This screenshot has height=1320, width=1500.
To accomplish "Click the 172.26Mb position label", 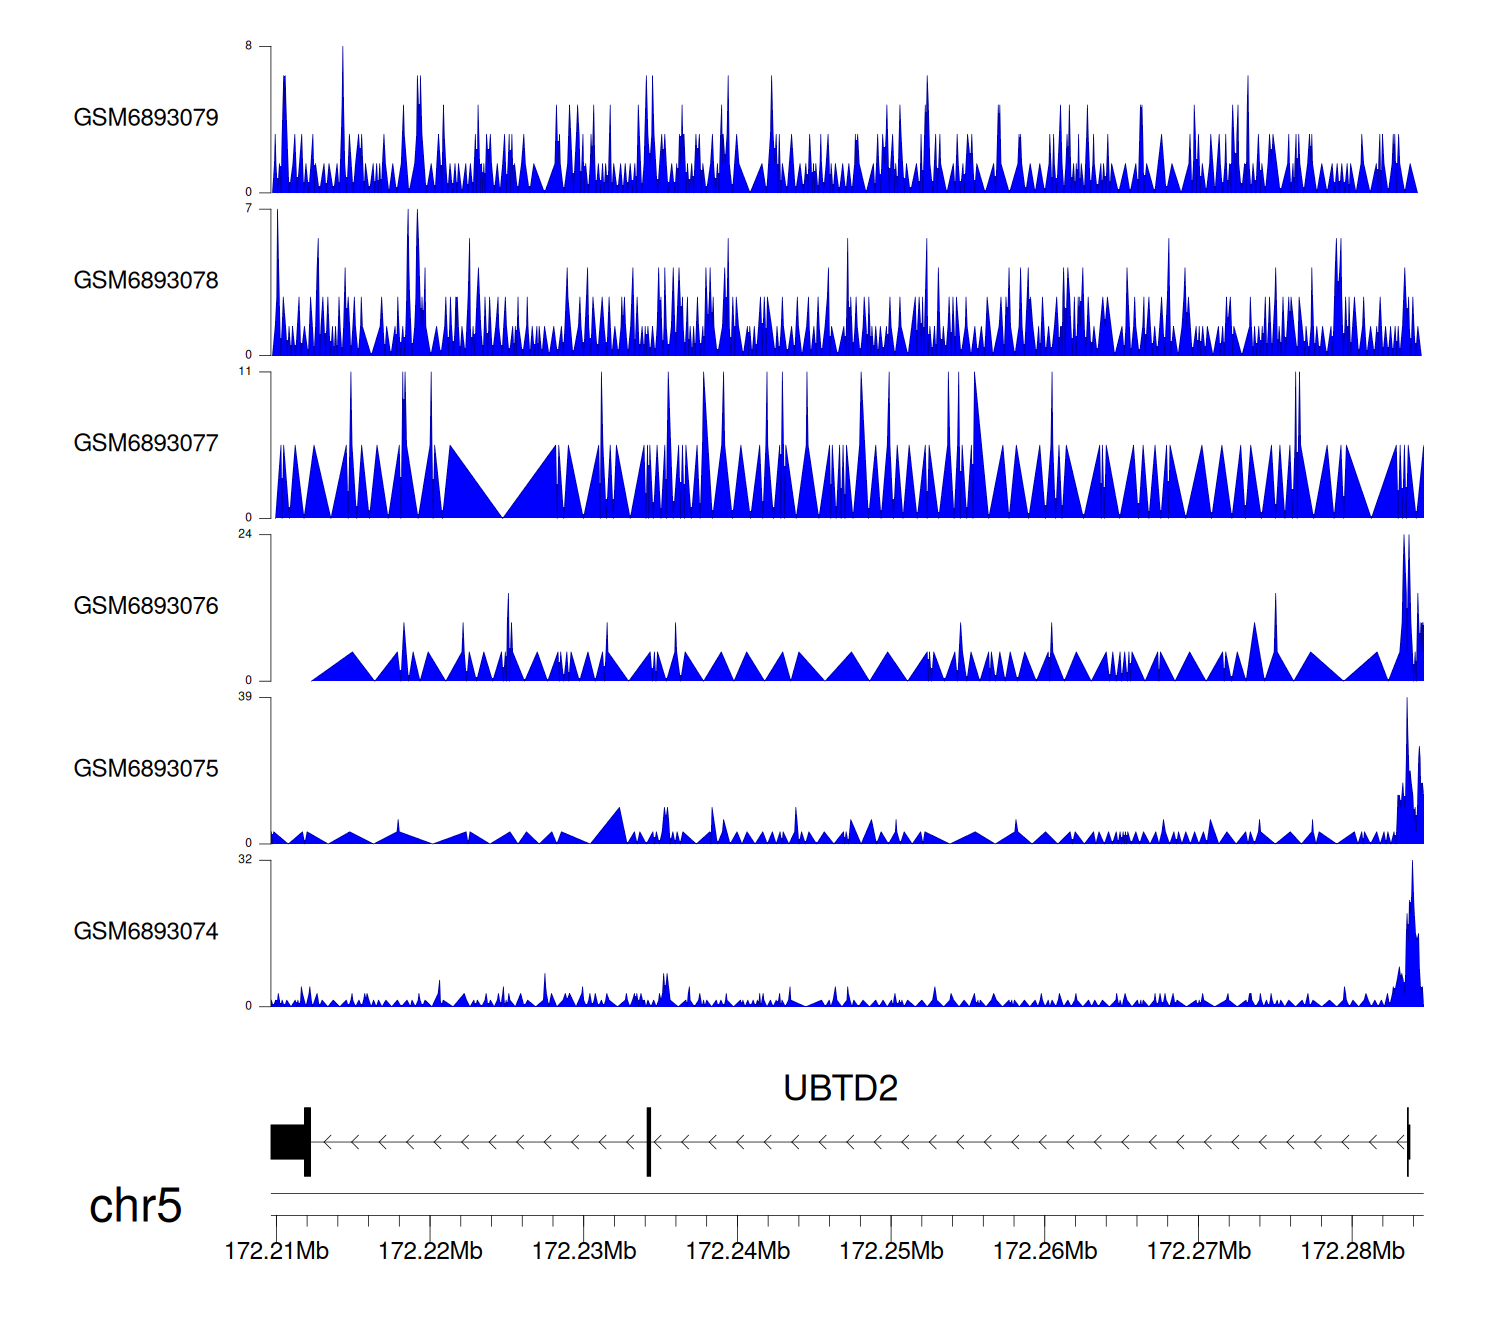I will pyautogui.click(x=1045, y=1251).
